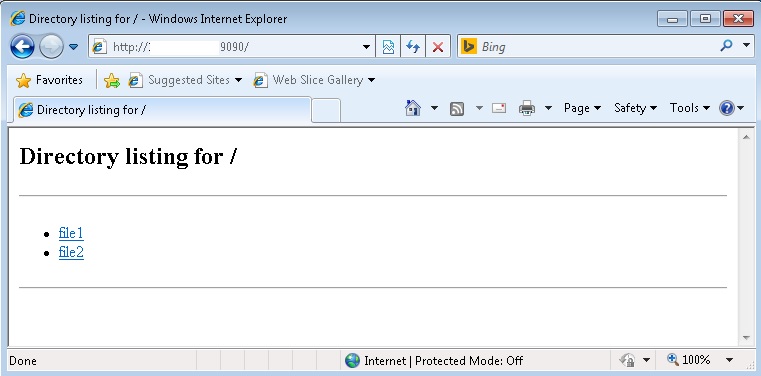The width and height of the screenshot is (761, 376).
Task: Expand the Feeds dropdown arrow
Action: coord(479,108)
